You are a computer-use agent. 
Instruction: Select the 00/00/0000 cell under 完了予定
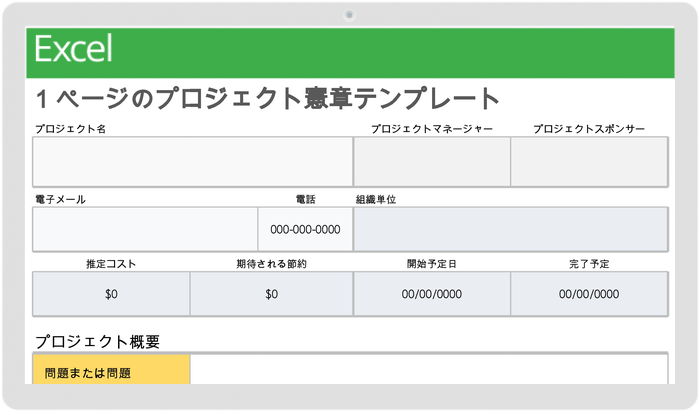(x=589, y=294)
